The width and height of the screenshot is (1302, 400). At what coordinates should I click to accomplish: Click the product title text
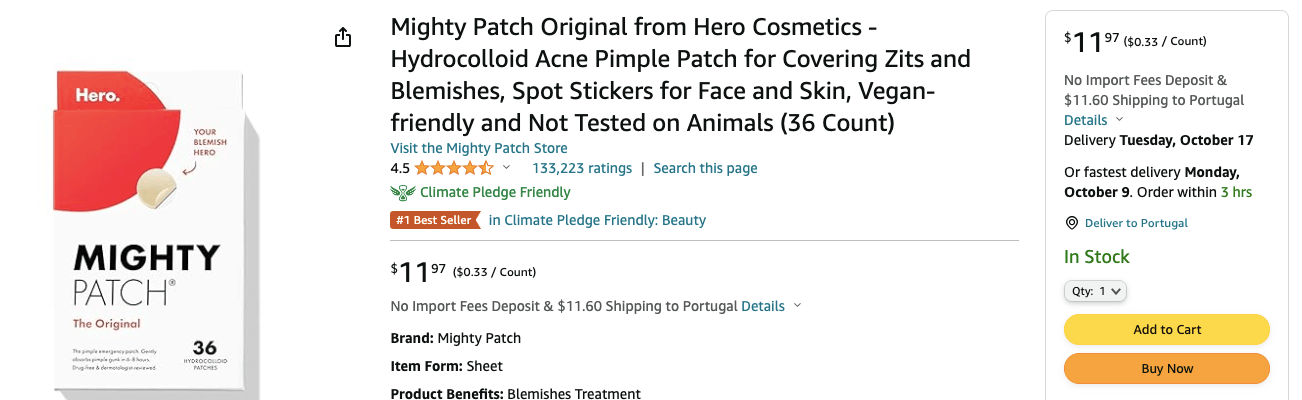pyautogui.click(x=680, y=75)
